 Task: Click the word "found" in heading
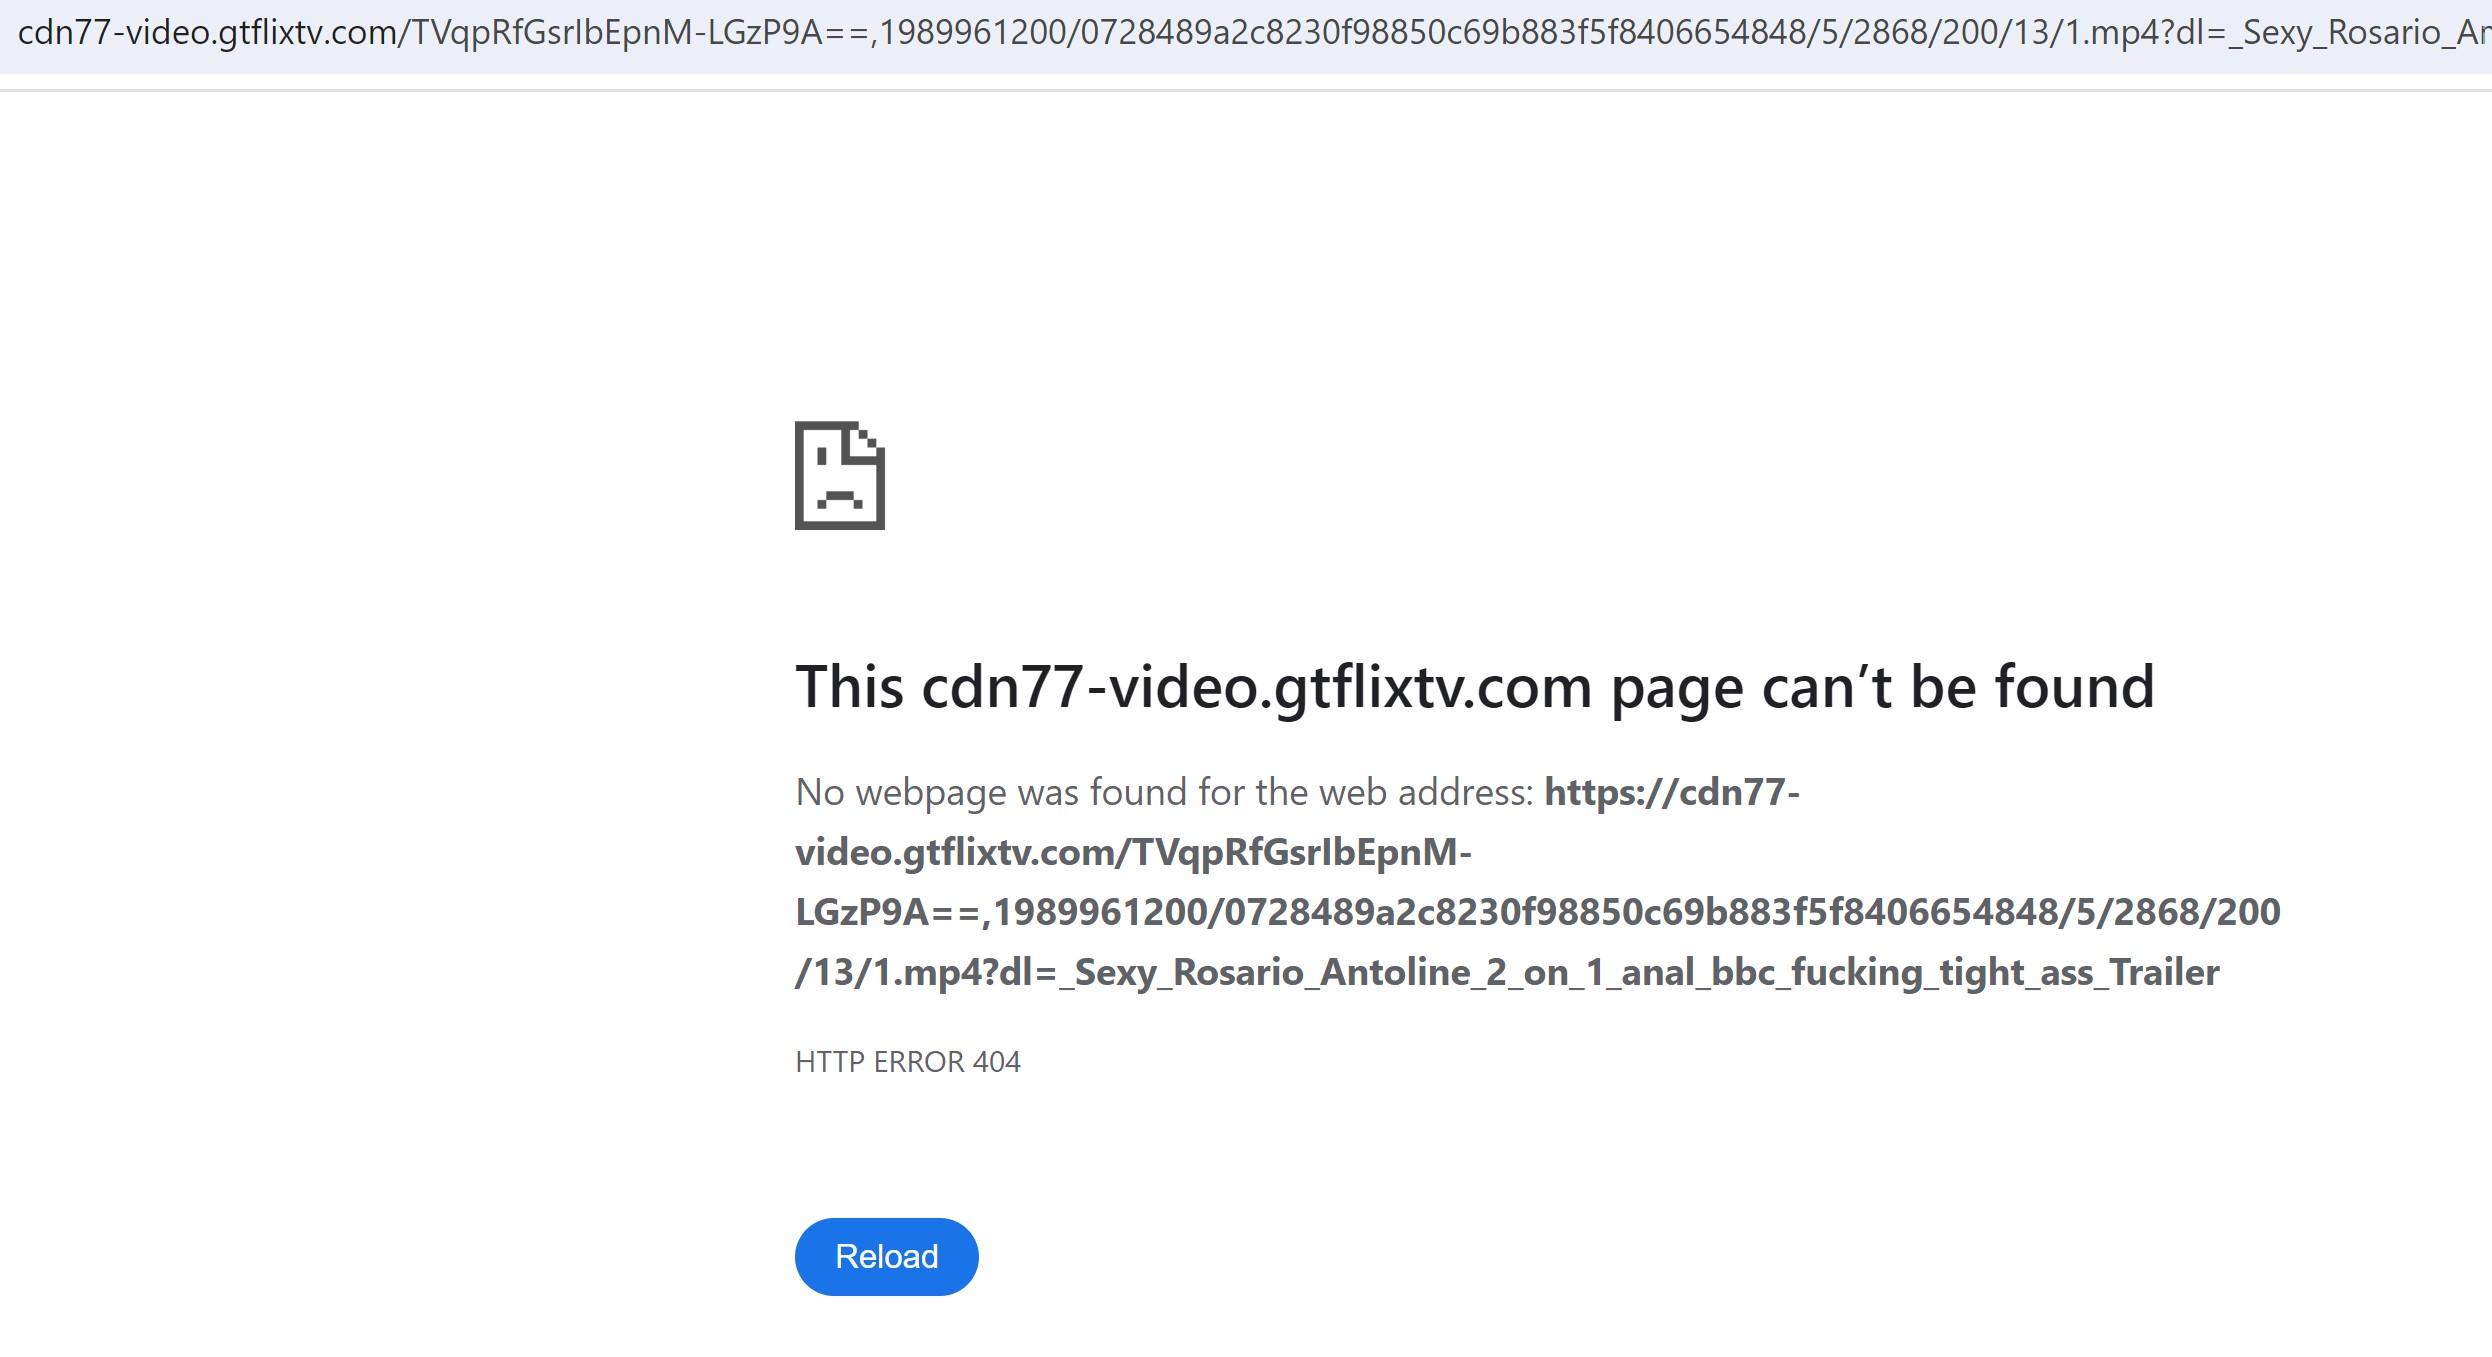[2075, 687]
